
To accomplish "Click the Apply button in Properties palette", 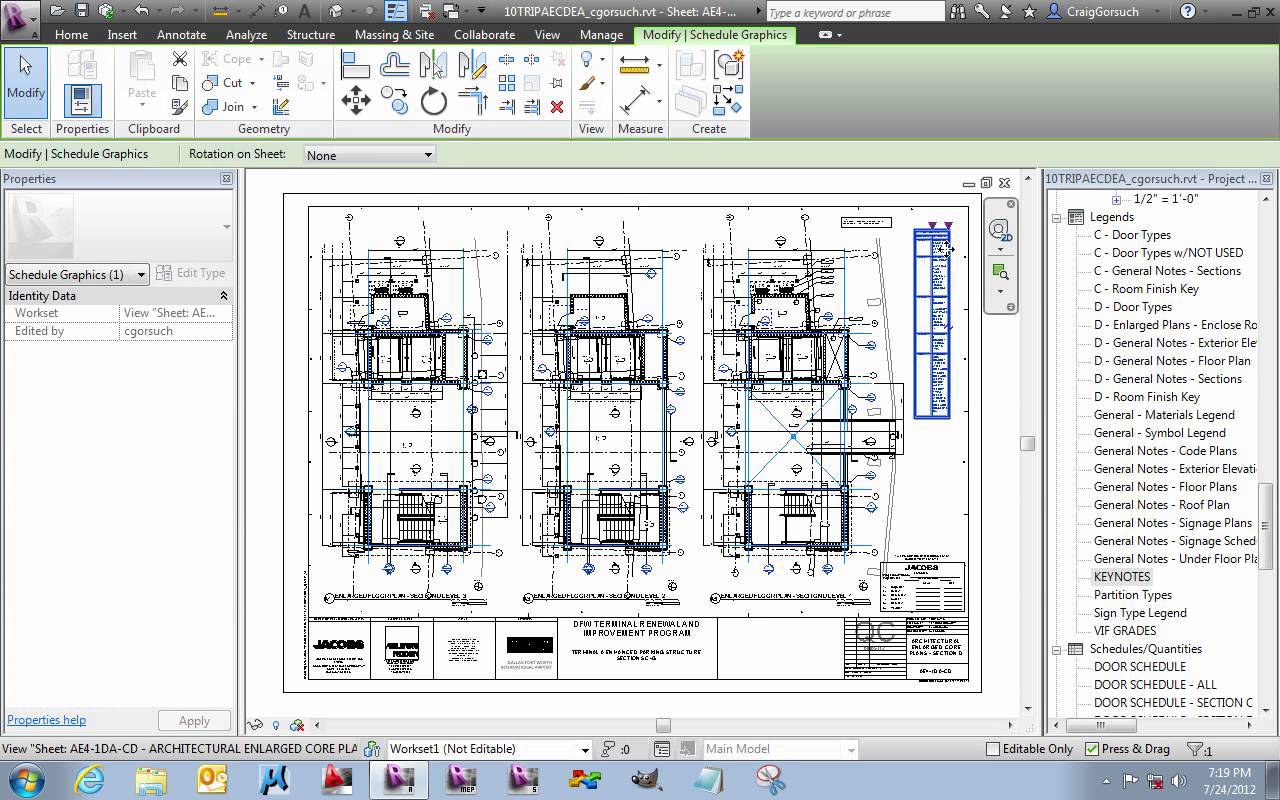I will [x=194, y=719].
